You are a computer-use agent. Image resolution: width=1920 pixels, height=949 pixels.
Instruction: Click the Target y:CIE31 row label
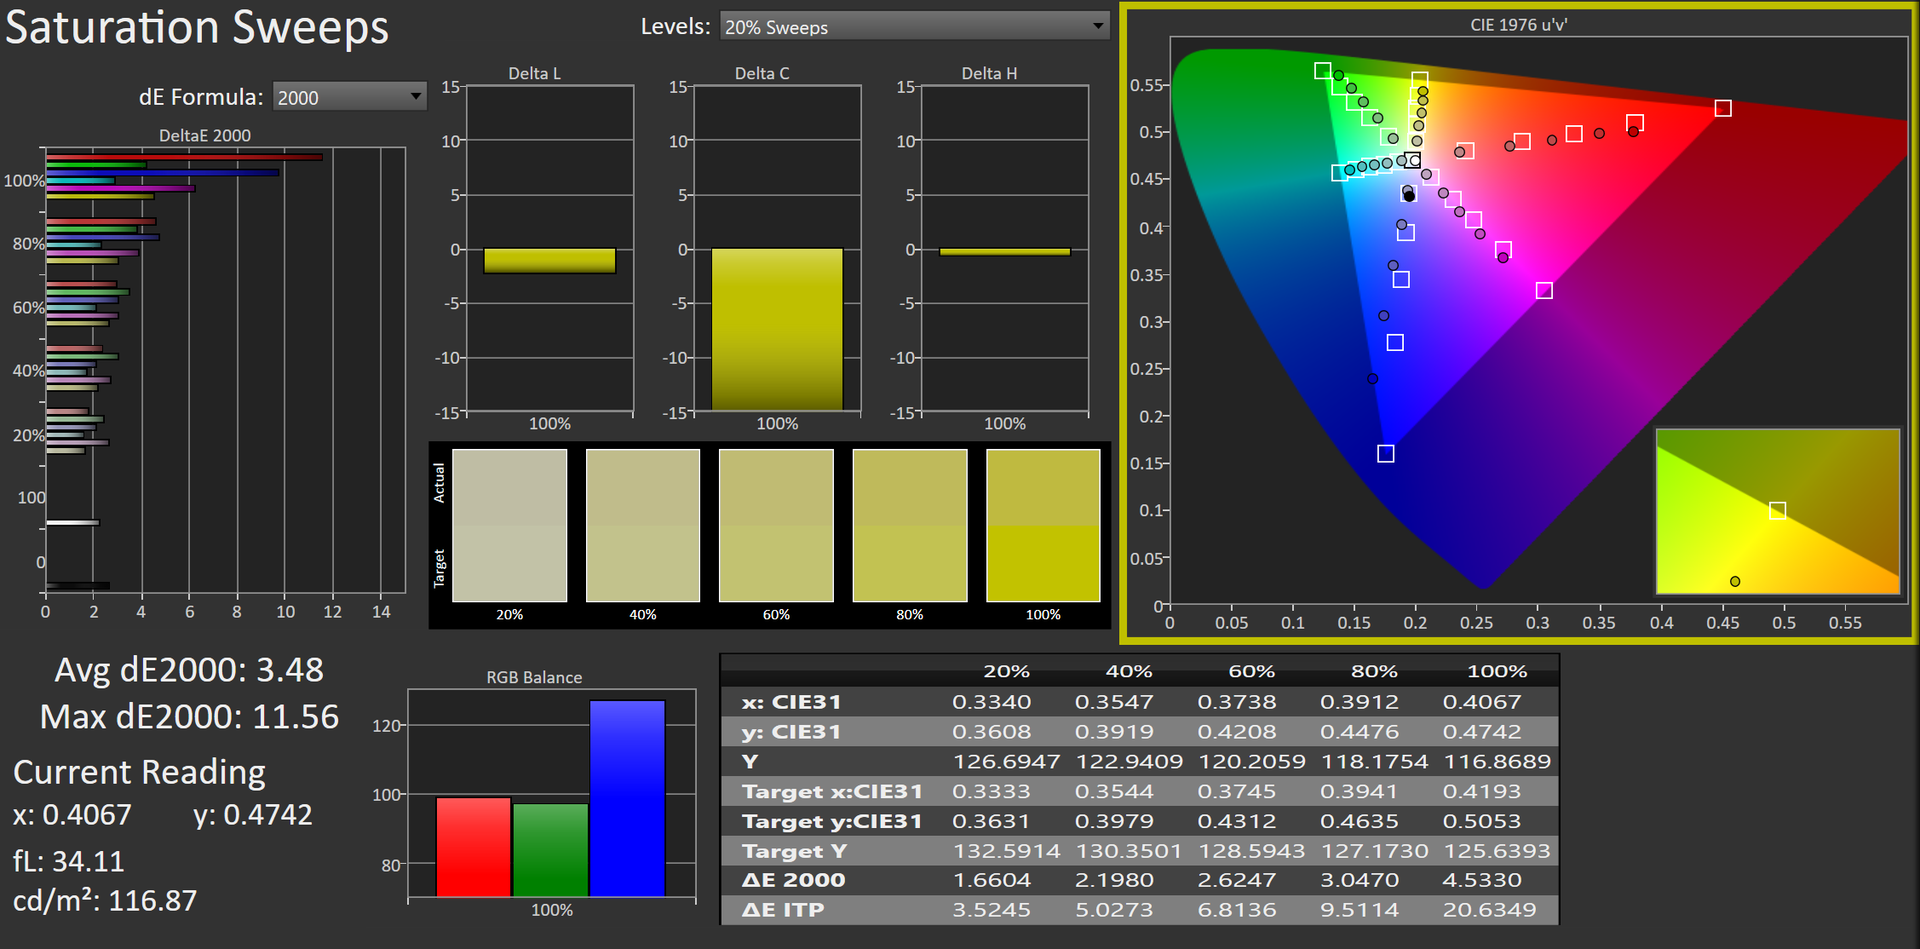click(x=832, y=821)
